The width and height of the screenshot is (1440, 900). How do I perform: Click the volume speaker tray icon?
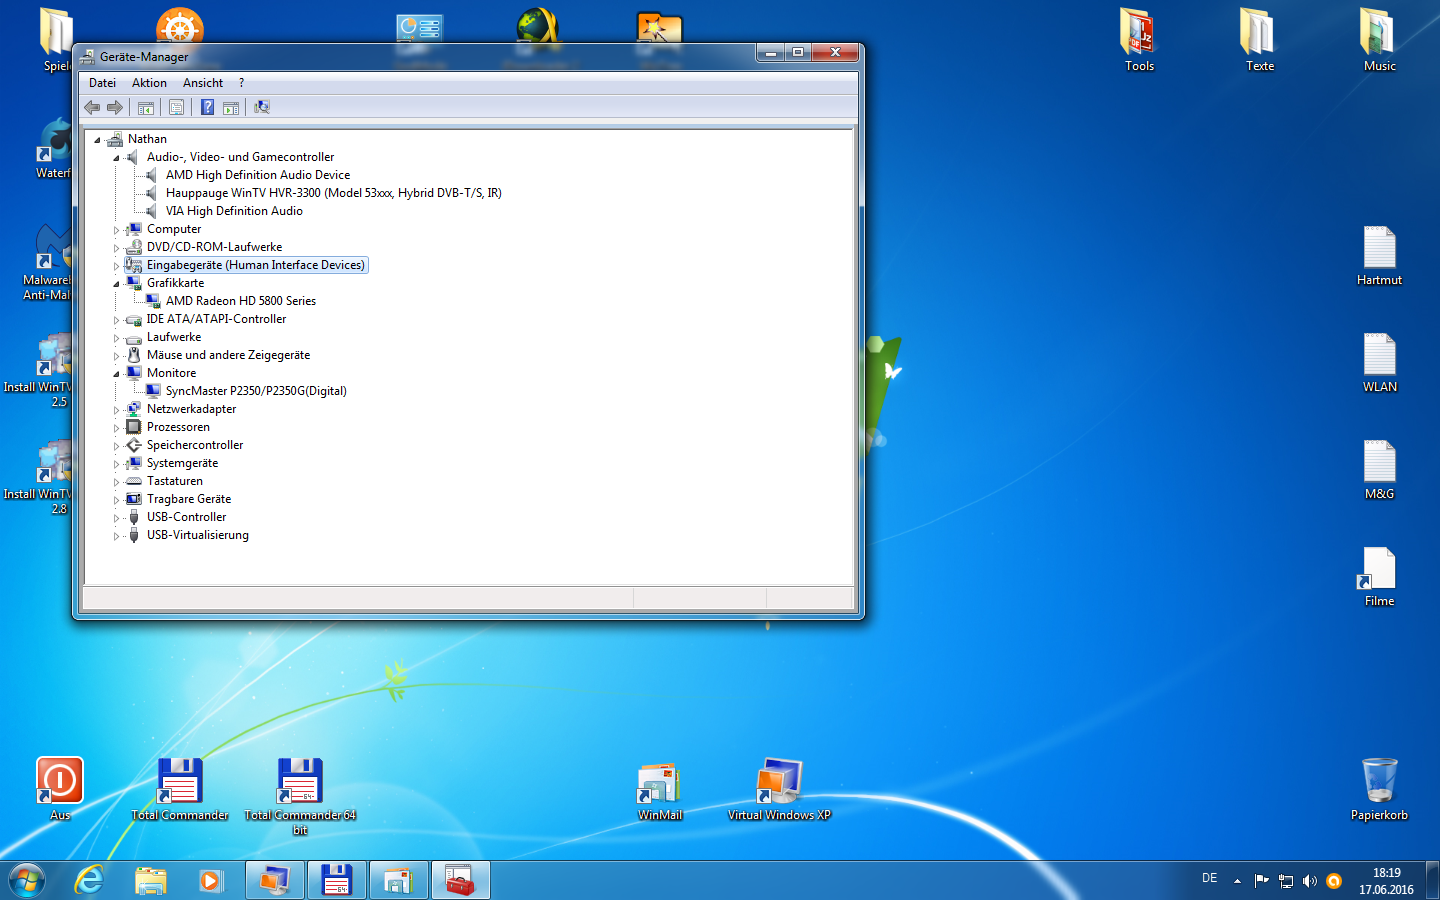coord(1310,881)
